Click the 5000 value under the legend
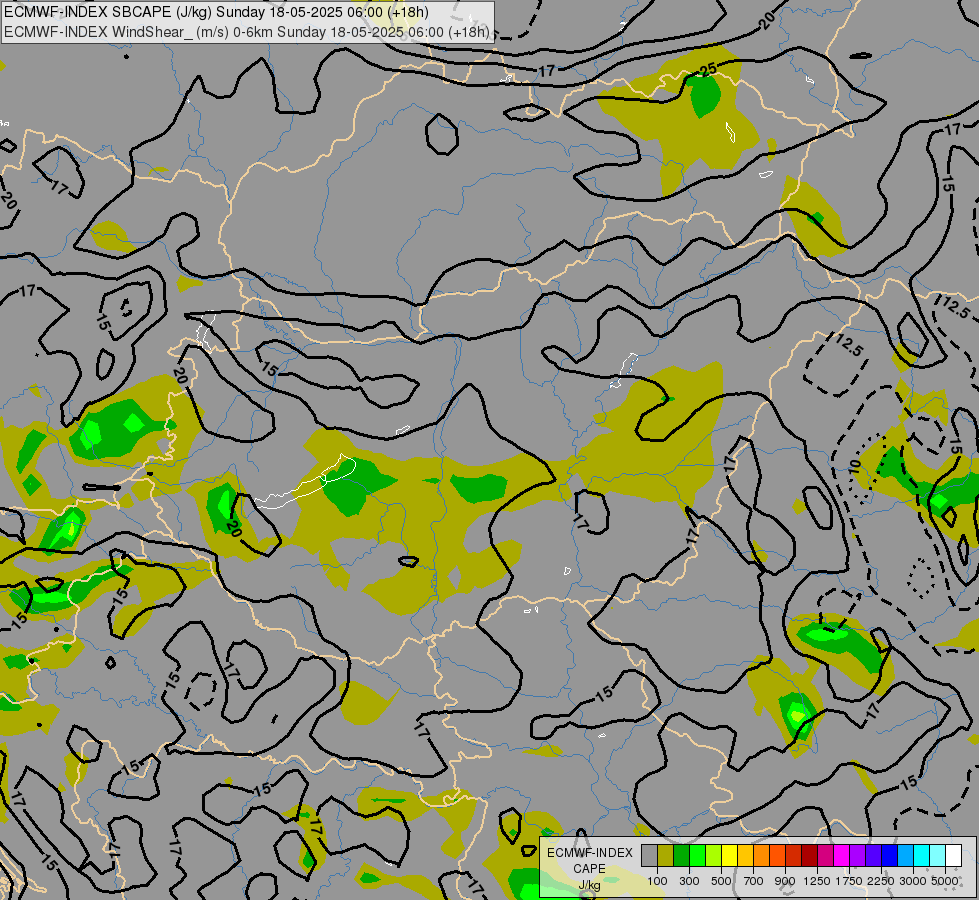This screenshot has height=900, width=979. (945, 881)
